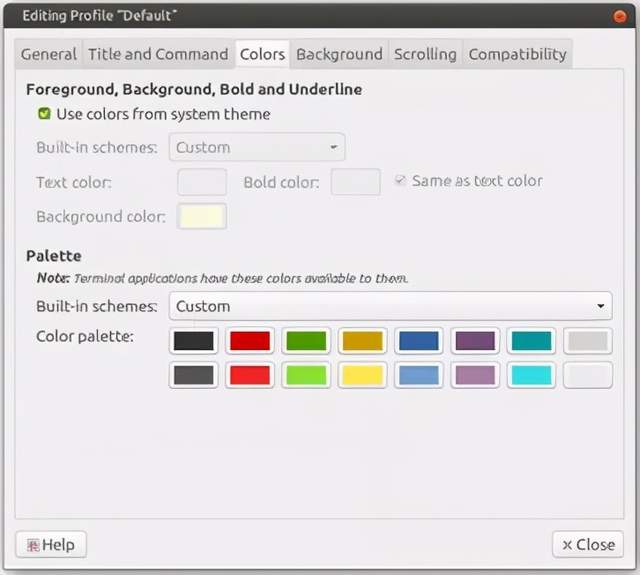Click the Text color swatch
This screenshot has height=575, width=640.
pos(202,182)
